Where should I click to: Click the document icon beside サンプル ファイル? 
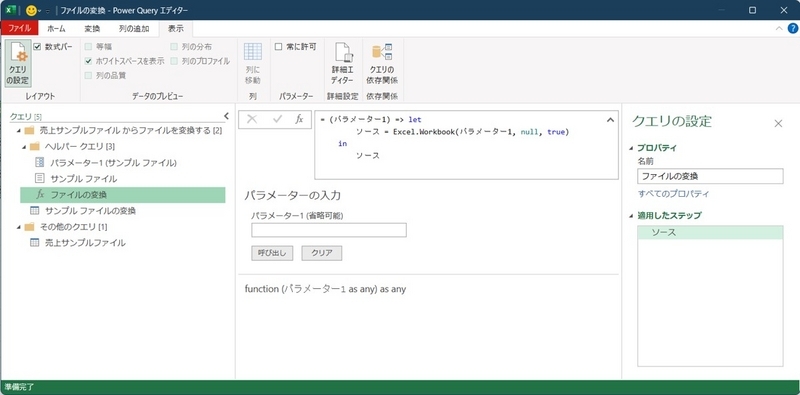pos(40,179)
